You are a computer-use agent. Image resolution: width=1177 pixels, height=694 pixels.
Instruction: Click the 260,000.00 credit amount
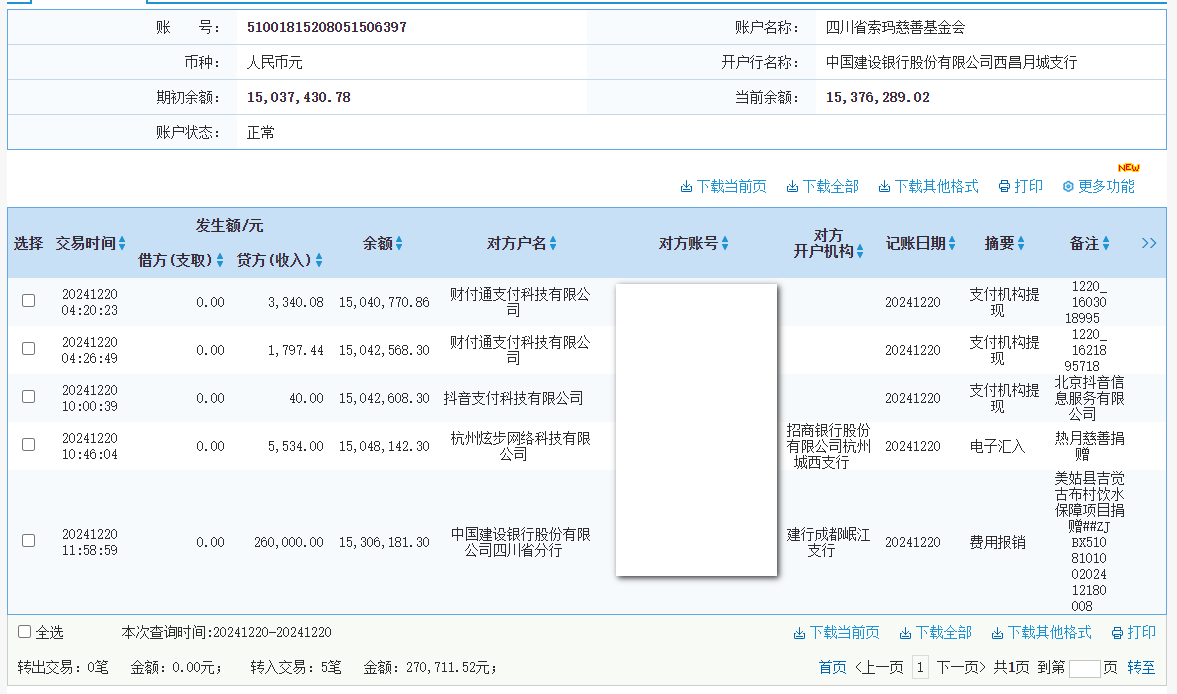[288, 542]
